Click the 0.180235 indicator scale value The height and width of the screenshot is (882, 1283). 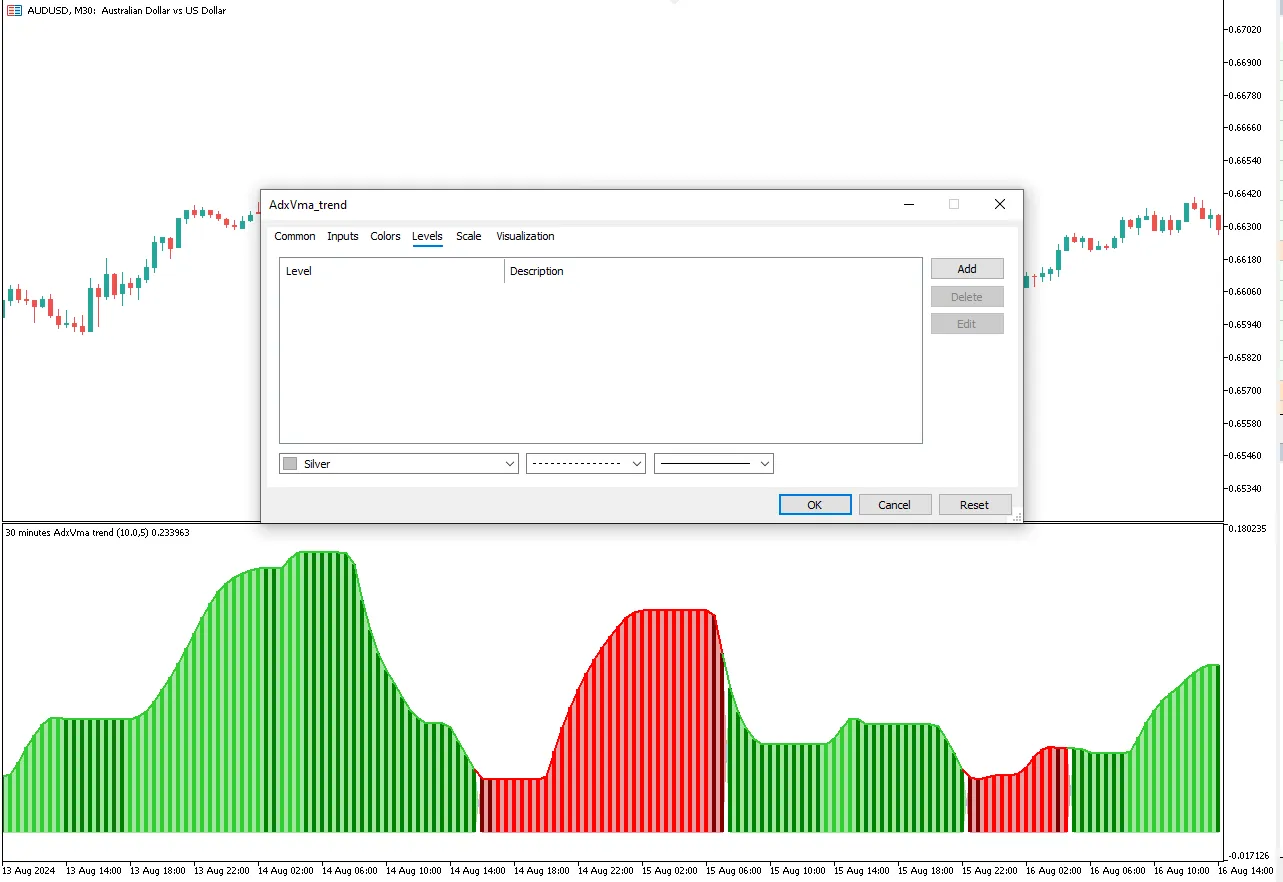click(x=1248, y=529)
